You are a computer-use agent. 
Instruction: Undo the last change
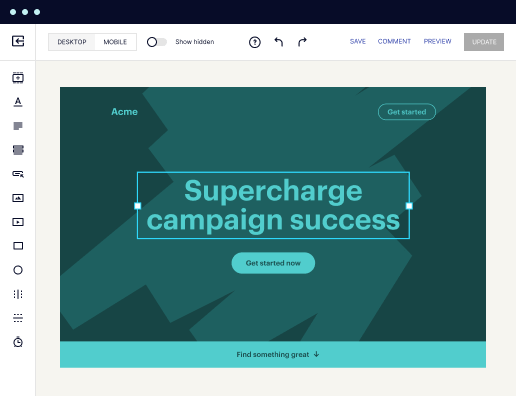279,42
